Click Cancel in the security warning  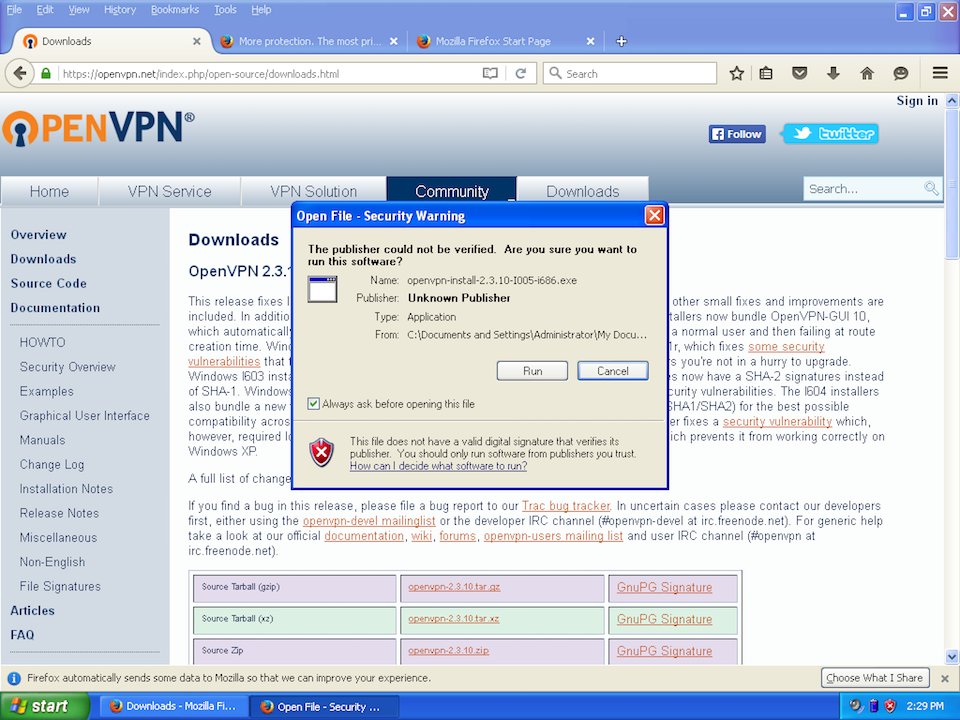click(612, 371)
